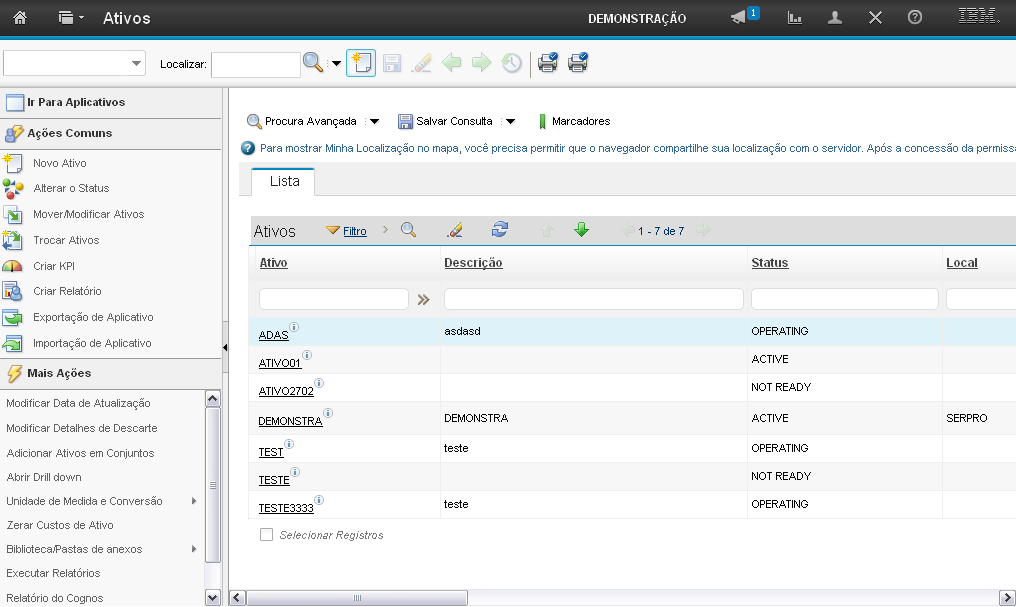Select the Lista tab

pyautogui.click(x=284, y=181)
